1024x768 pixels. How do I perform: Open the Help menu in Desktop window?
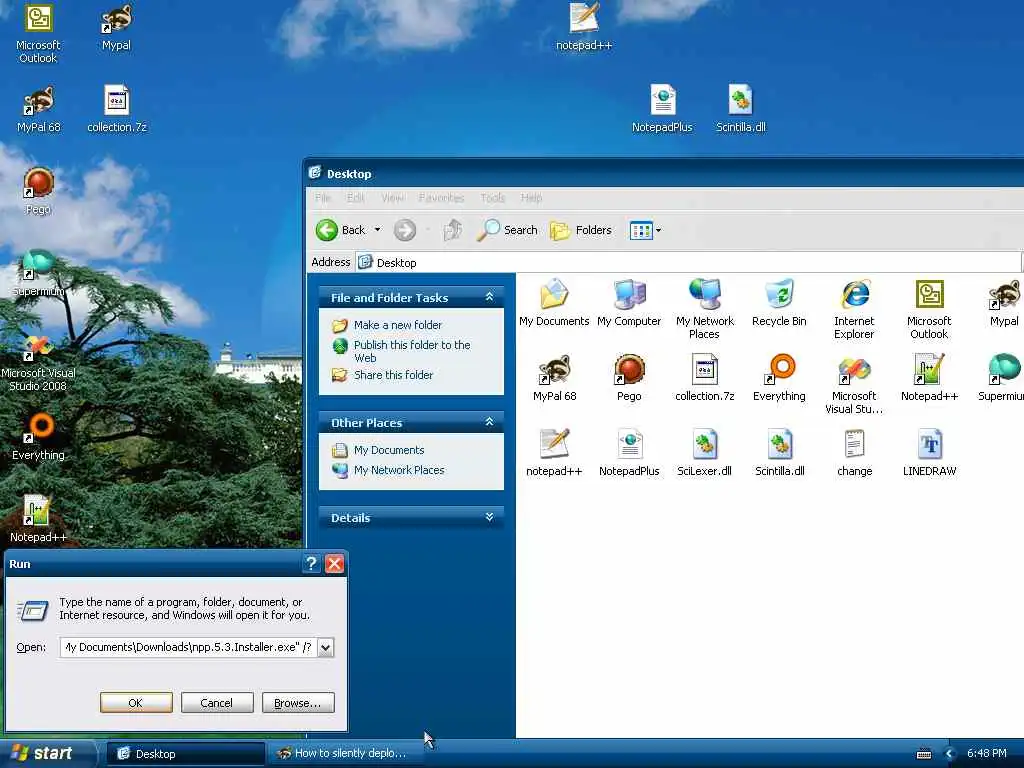click(531, 198)
